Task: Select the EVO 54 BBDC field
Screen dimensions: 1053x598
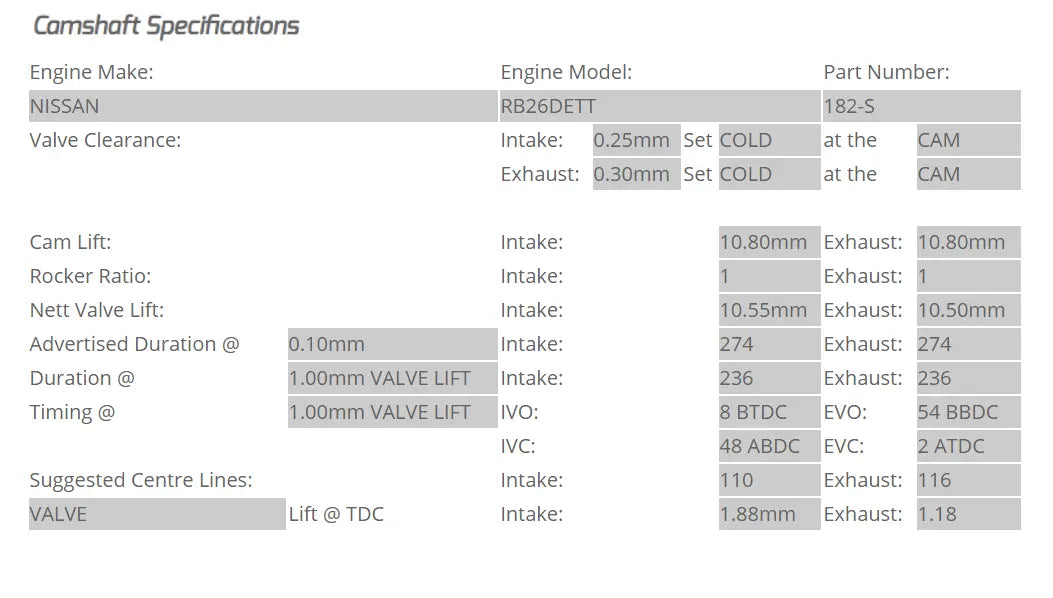Action: [x=968, y=412]
